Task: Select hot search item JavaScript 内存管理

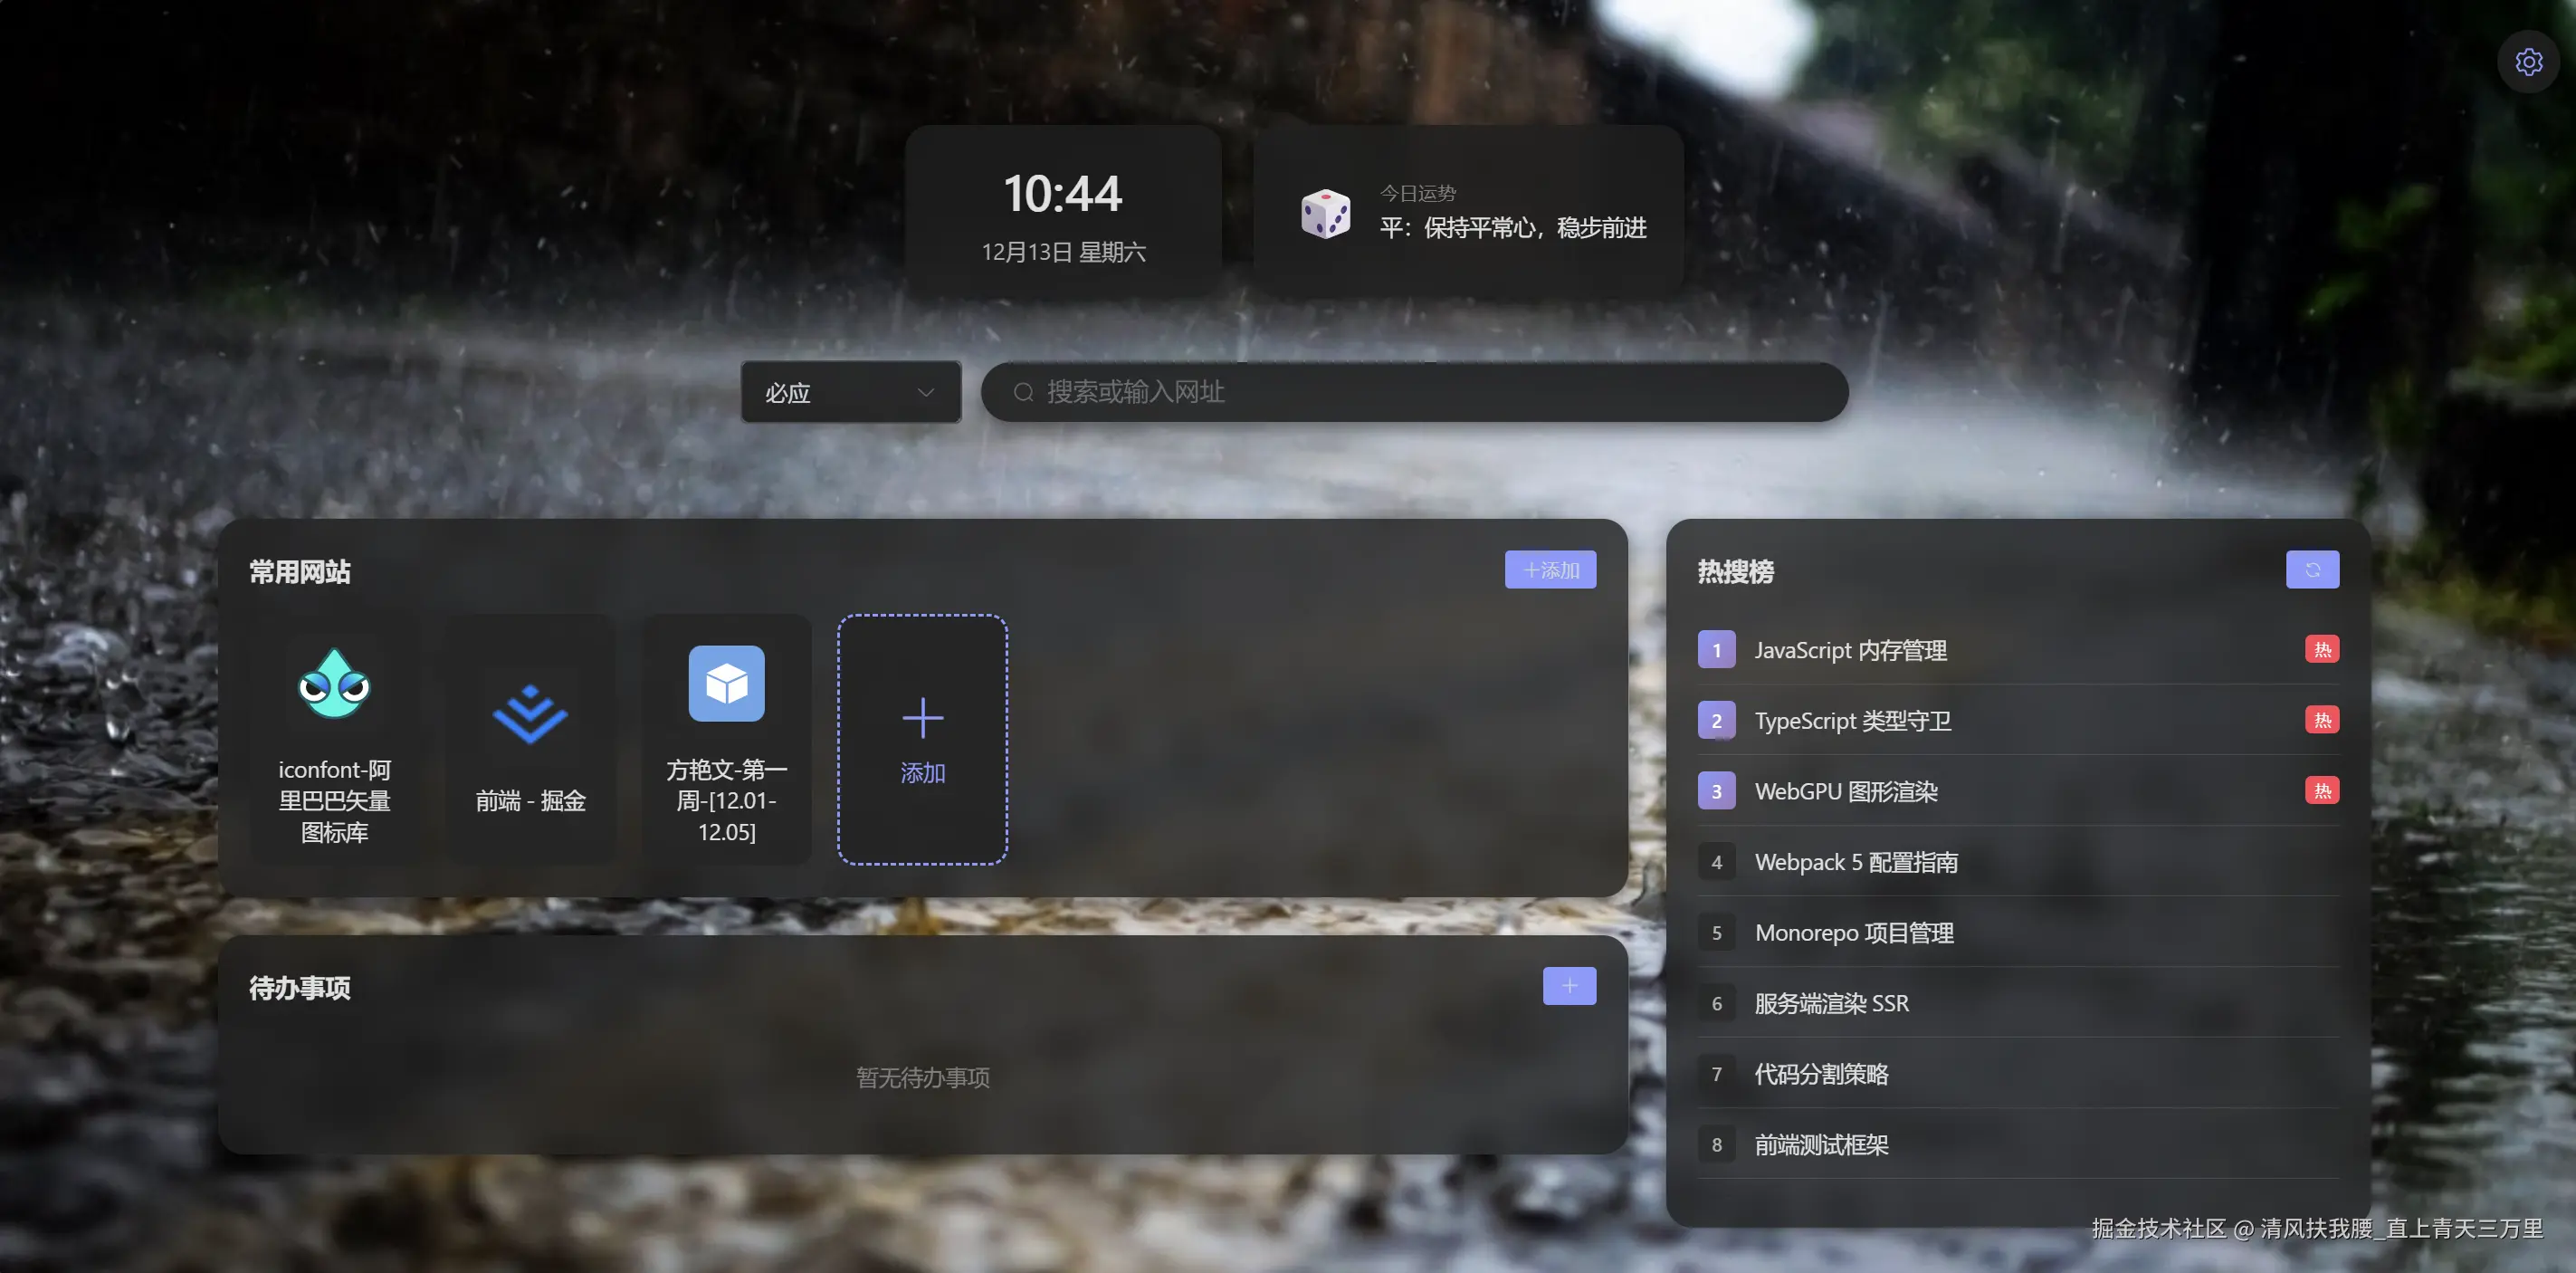Action: tap(1851, 649)
